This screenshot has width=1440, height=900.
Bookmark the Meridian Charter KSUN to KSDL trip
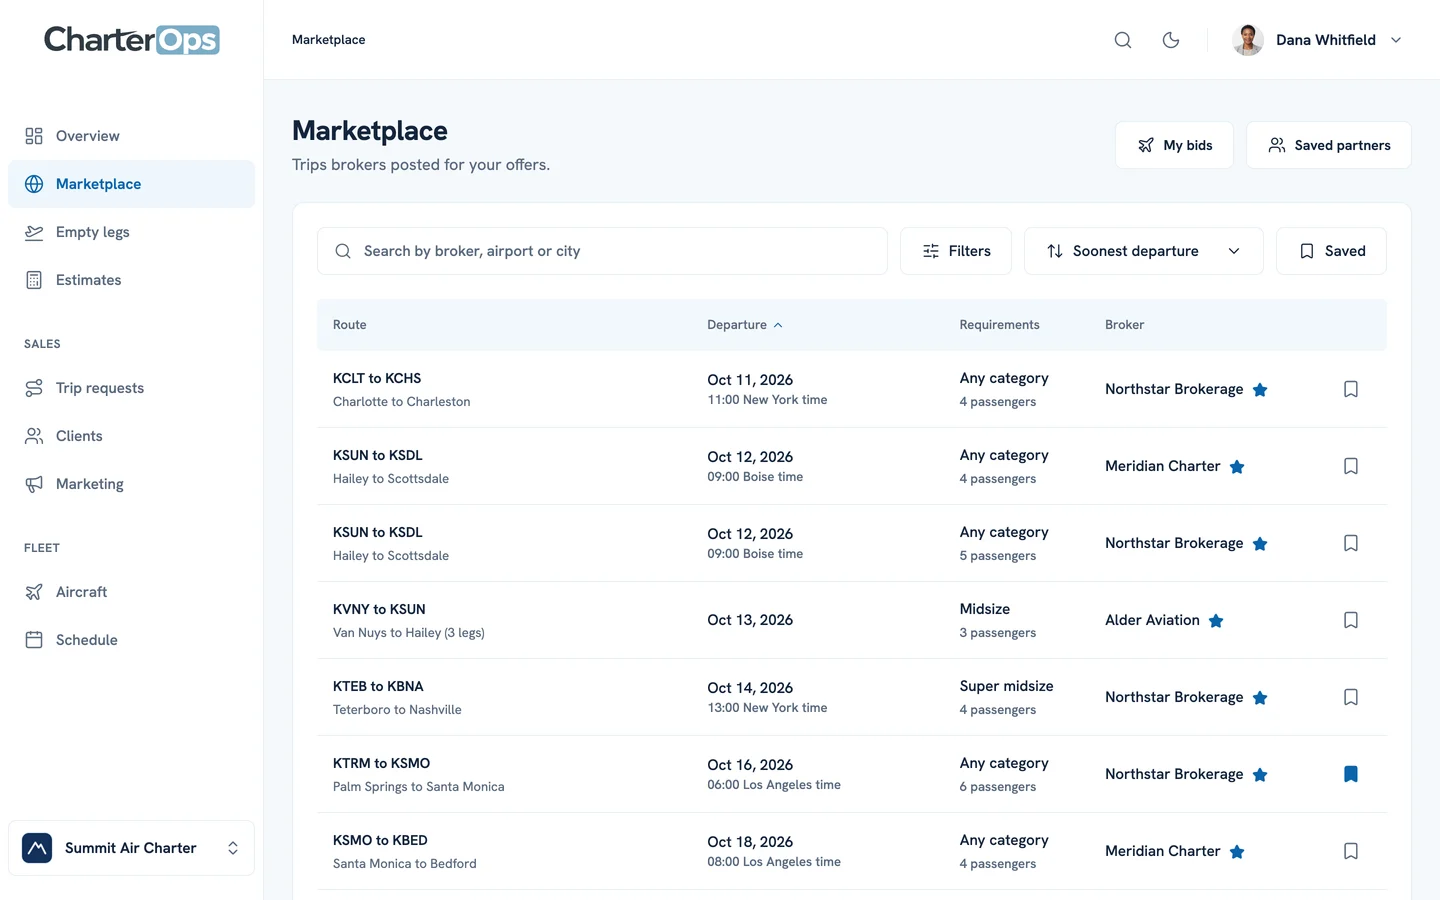(x=1351, y=466)
